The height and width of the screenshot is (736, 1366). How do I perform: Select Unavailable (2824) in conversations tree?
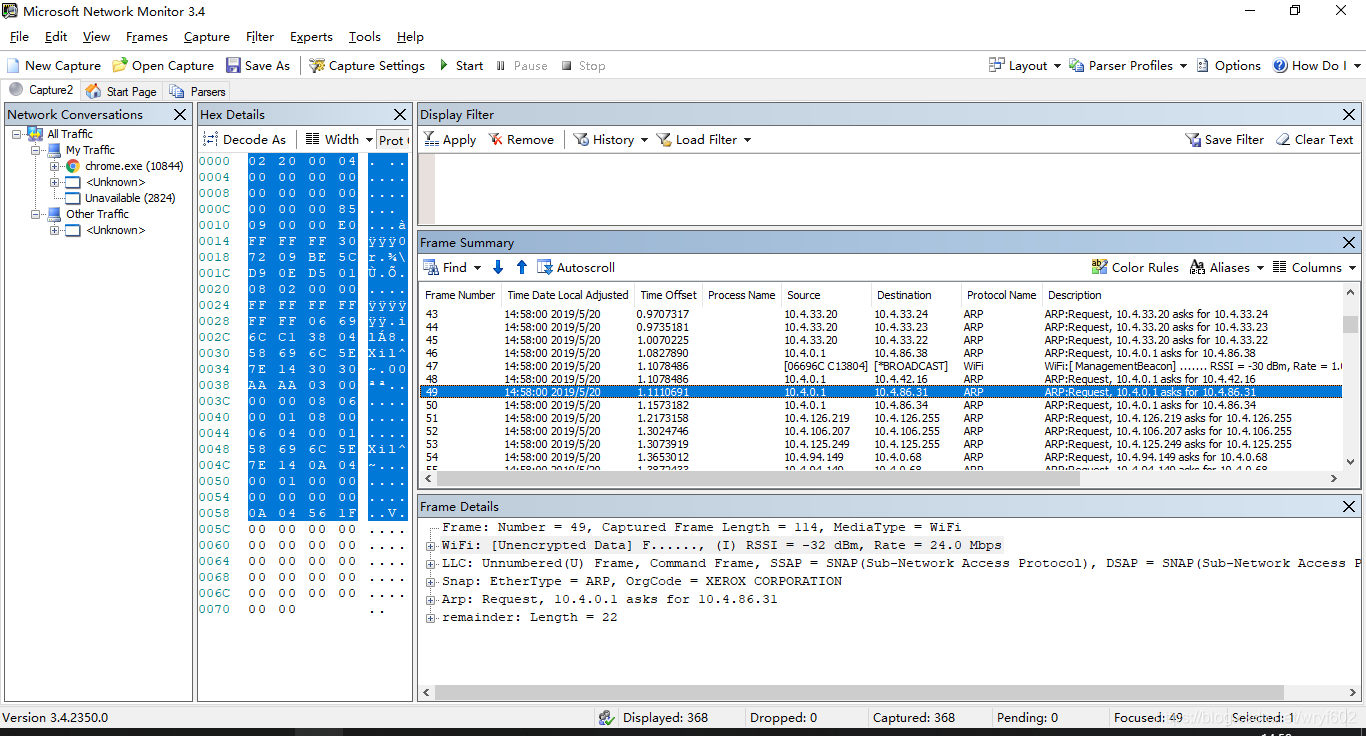(130, 198)
